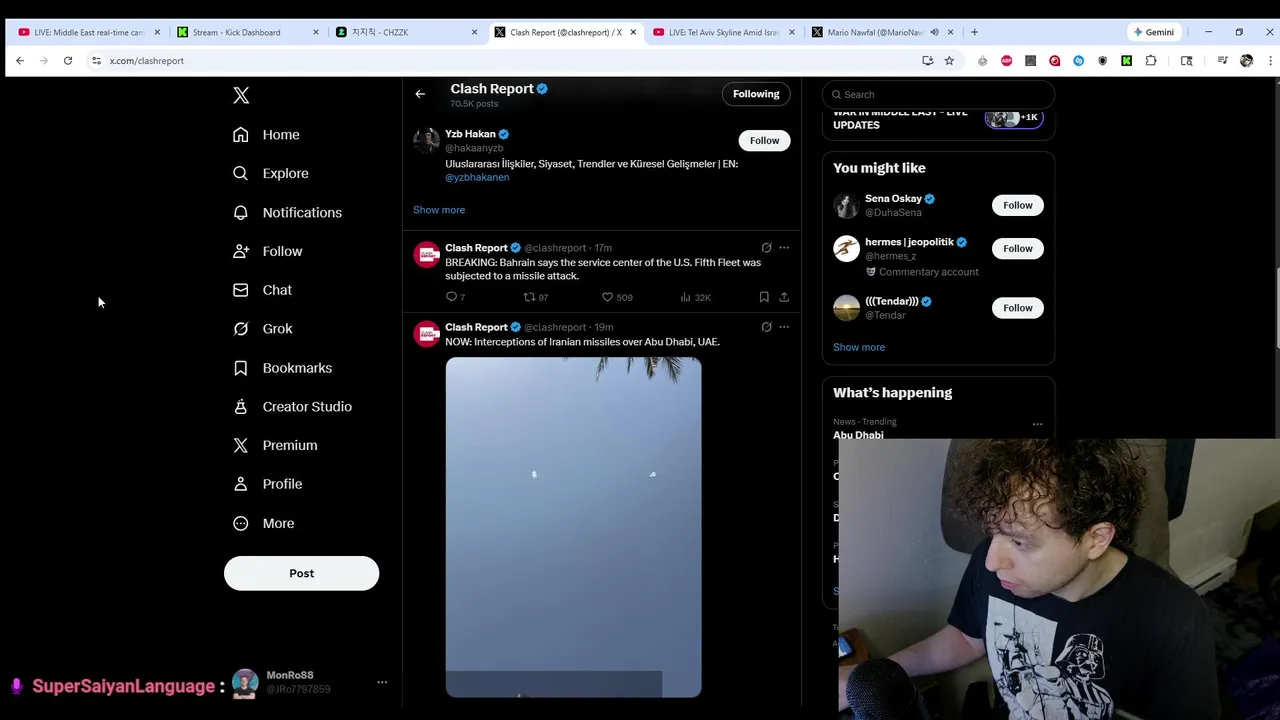Open Grok in the sidebar
This screenshot has width=1280, height=720.
[262, 328]
